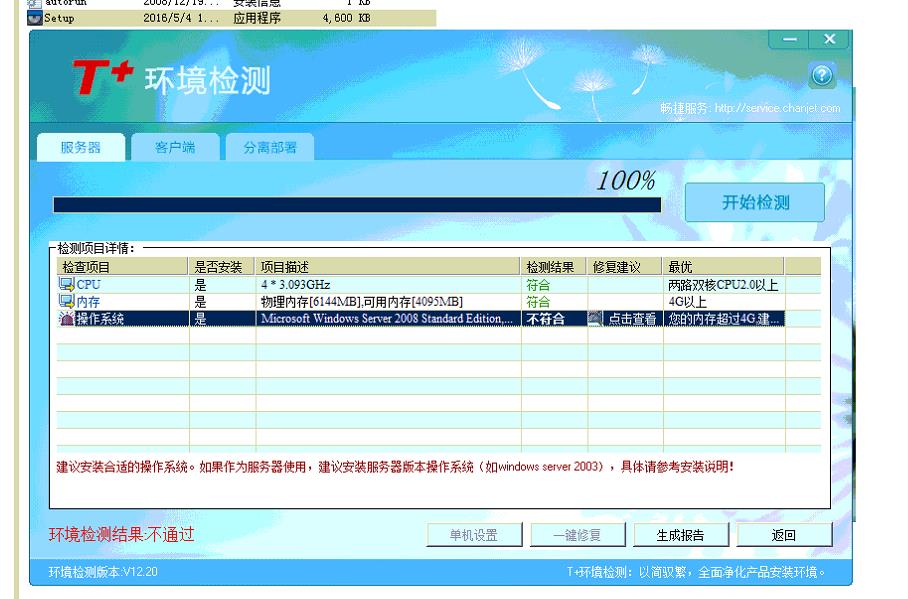This screenshot has width=908, height=599.
Task: Click the CPU row 符合 result
Action: pos(538,284)
